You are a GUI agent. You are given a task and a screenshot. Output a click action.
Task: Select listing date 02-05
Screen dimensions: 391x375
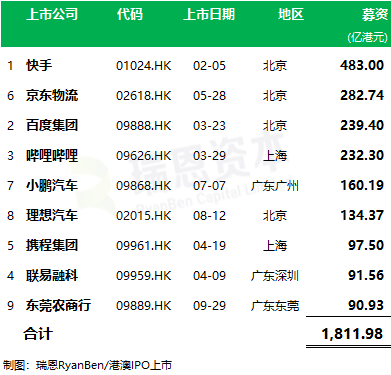click(x=209, y=66)
